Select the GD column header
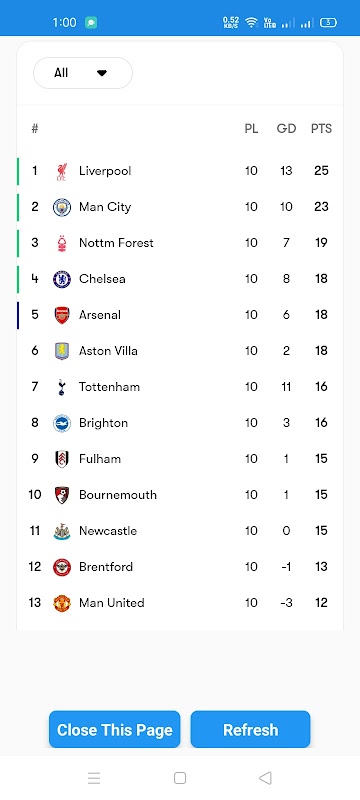 coord(286,129)
